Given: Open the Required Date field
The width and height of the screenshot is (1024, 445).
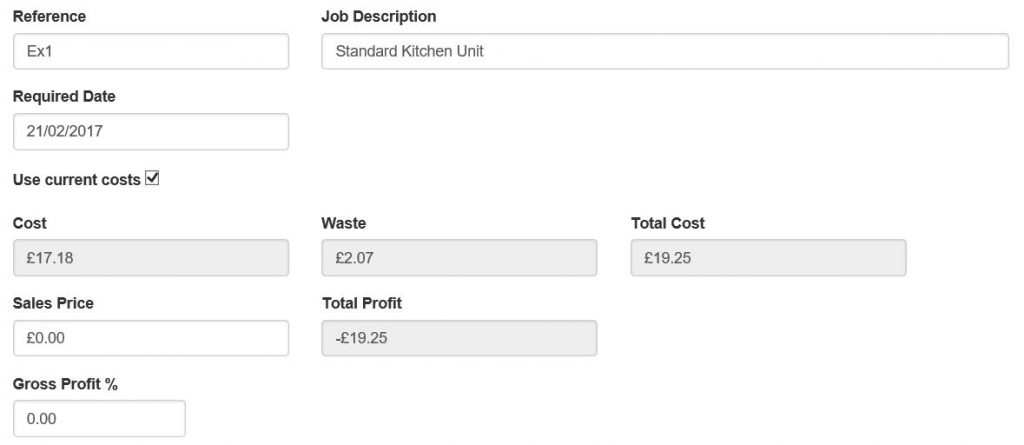Looking at the screenshot, I should point(151,131).
